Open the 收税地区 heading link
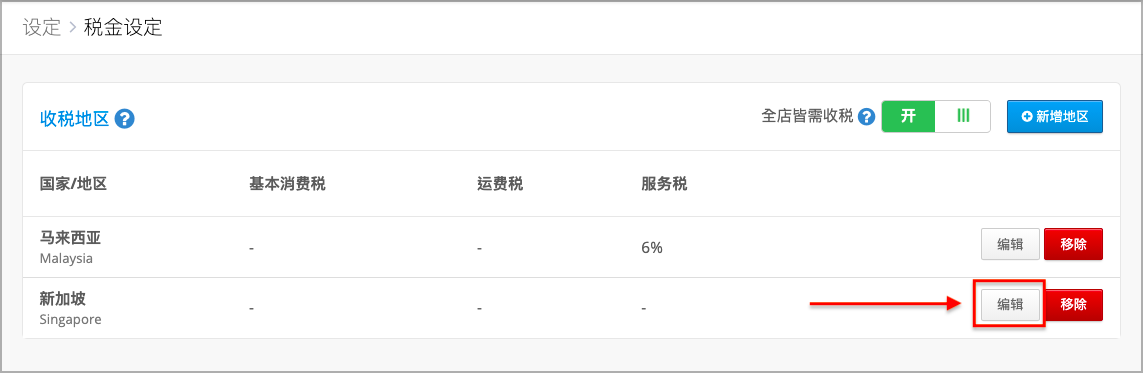This screenshot has height=373, width=1143. coord(74,117)
